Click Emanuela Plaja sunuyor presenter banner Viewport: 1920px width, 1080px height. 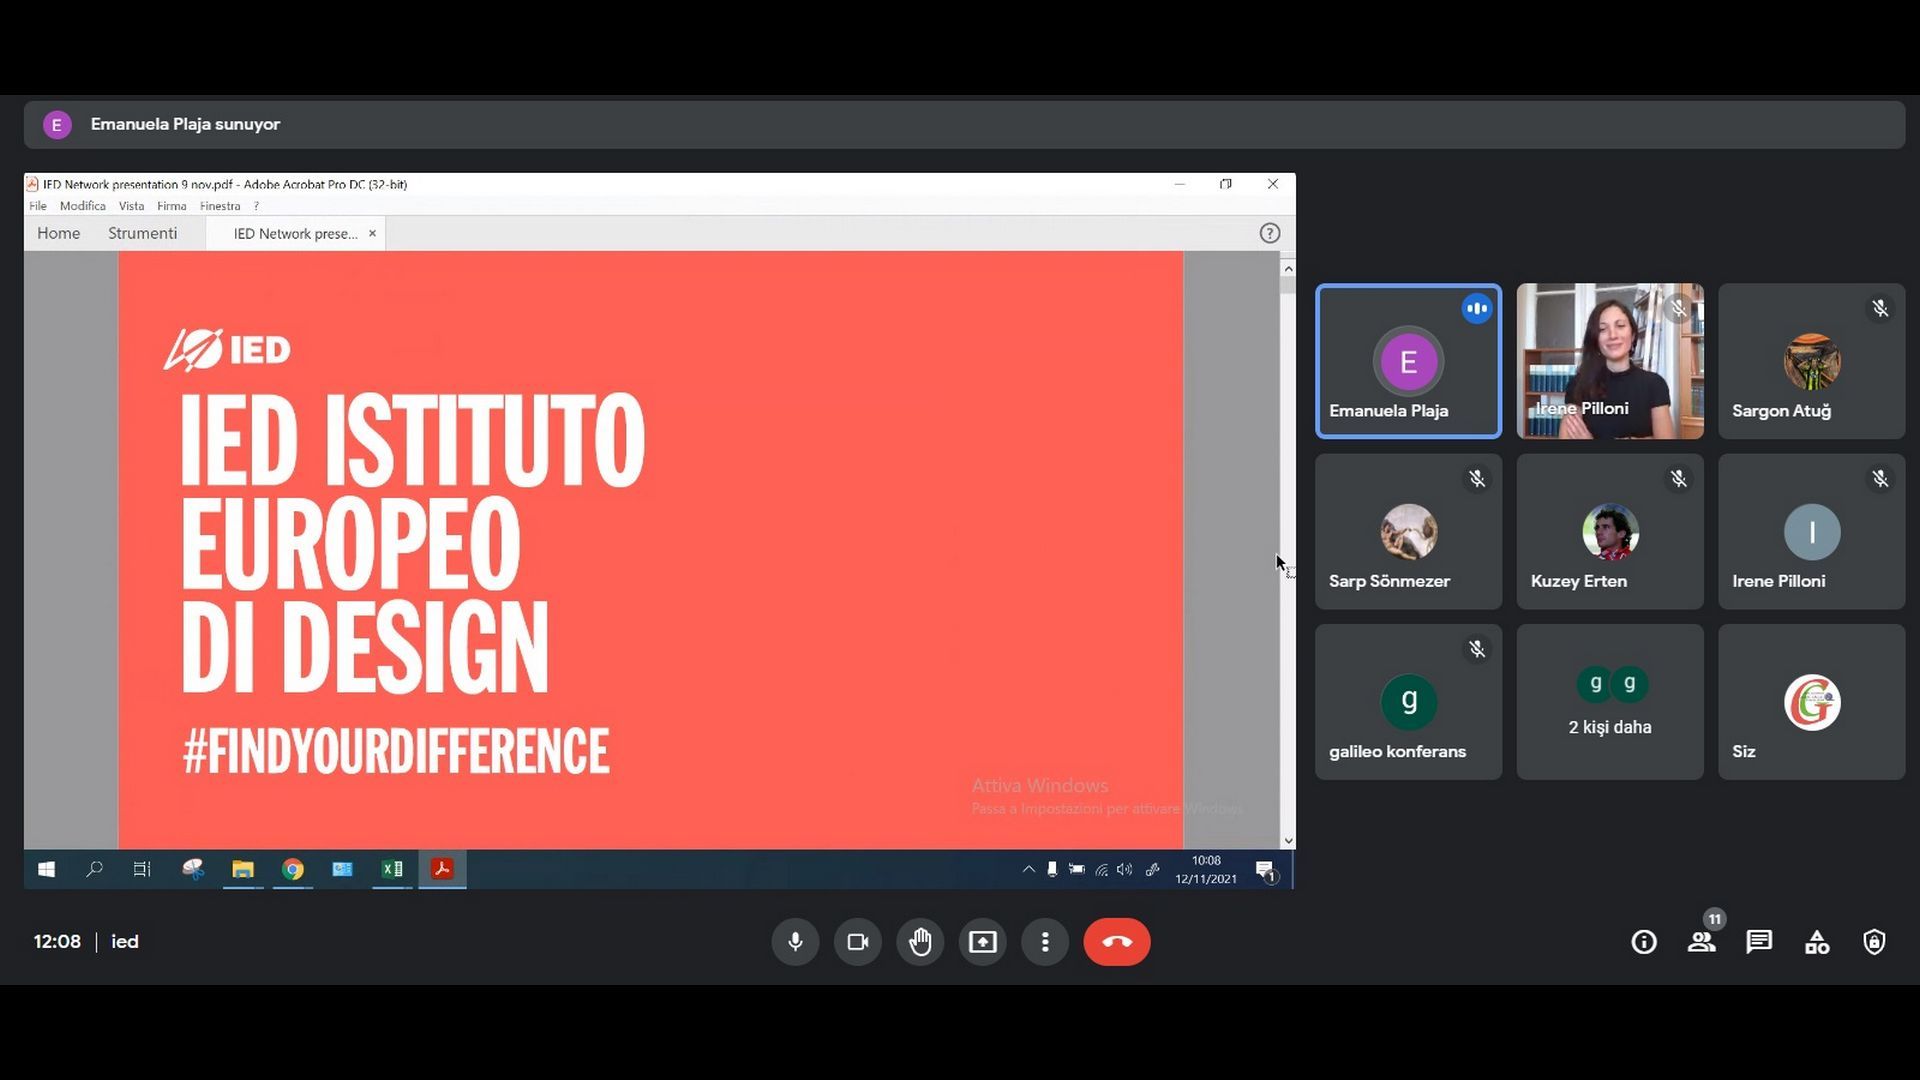(964, 124)
